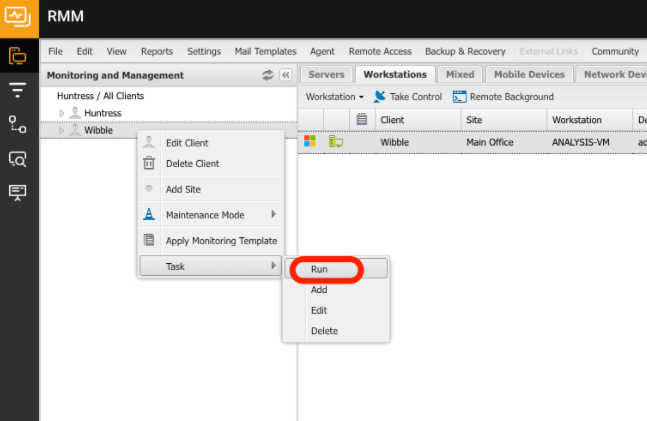Screen dimensions: 647x421
Task: Open the View menu
Action: [116, 51]
